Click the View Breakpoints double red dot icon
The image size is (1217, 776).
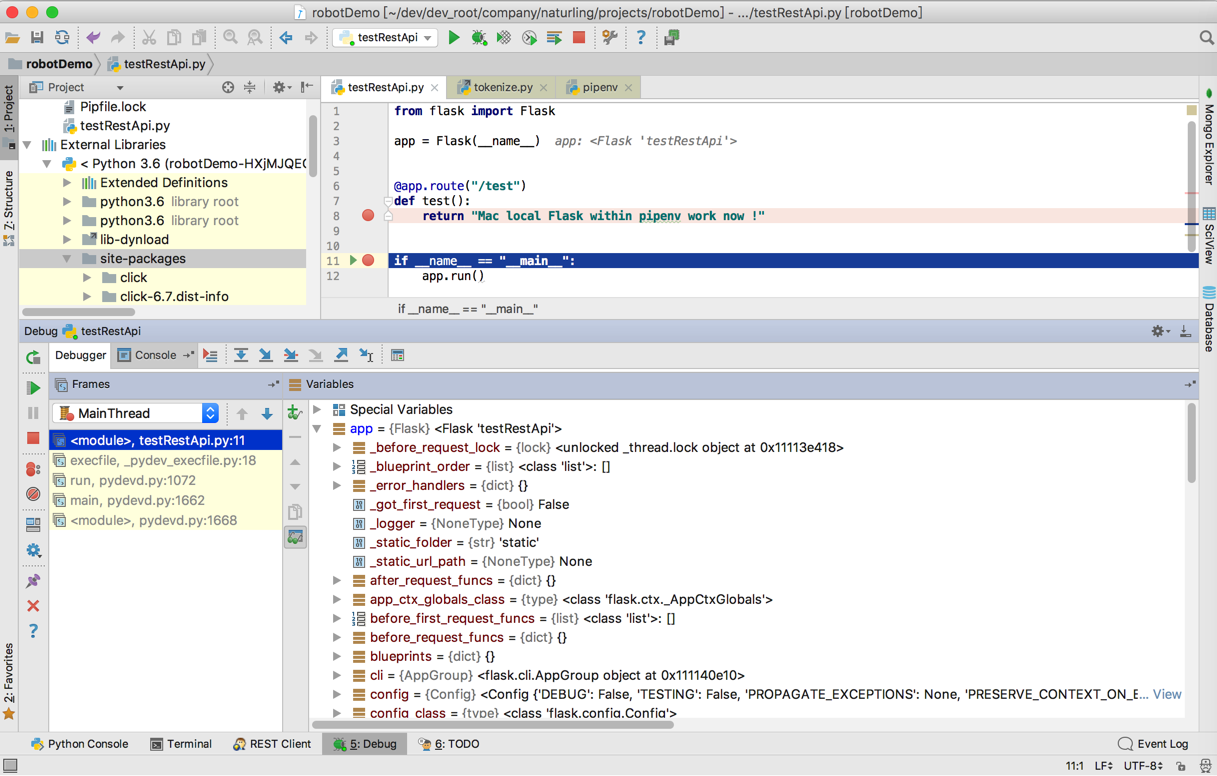tap(33, 469)
